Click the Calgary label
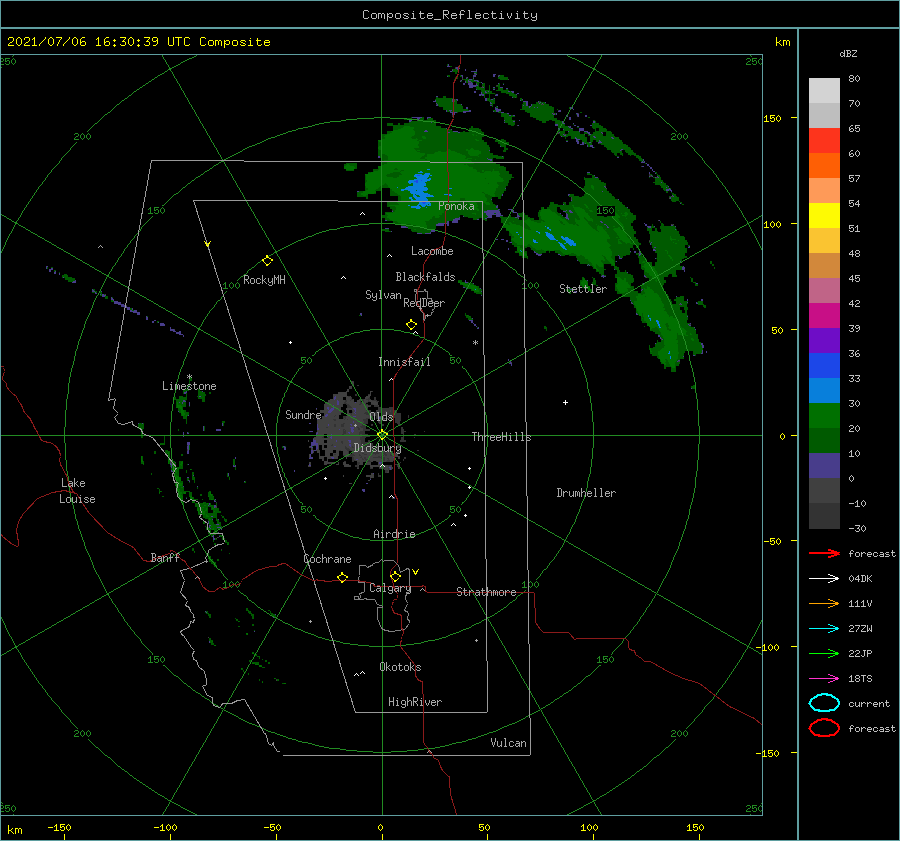The width and height of the screenshot is (900, 841). coord(390,588)
